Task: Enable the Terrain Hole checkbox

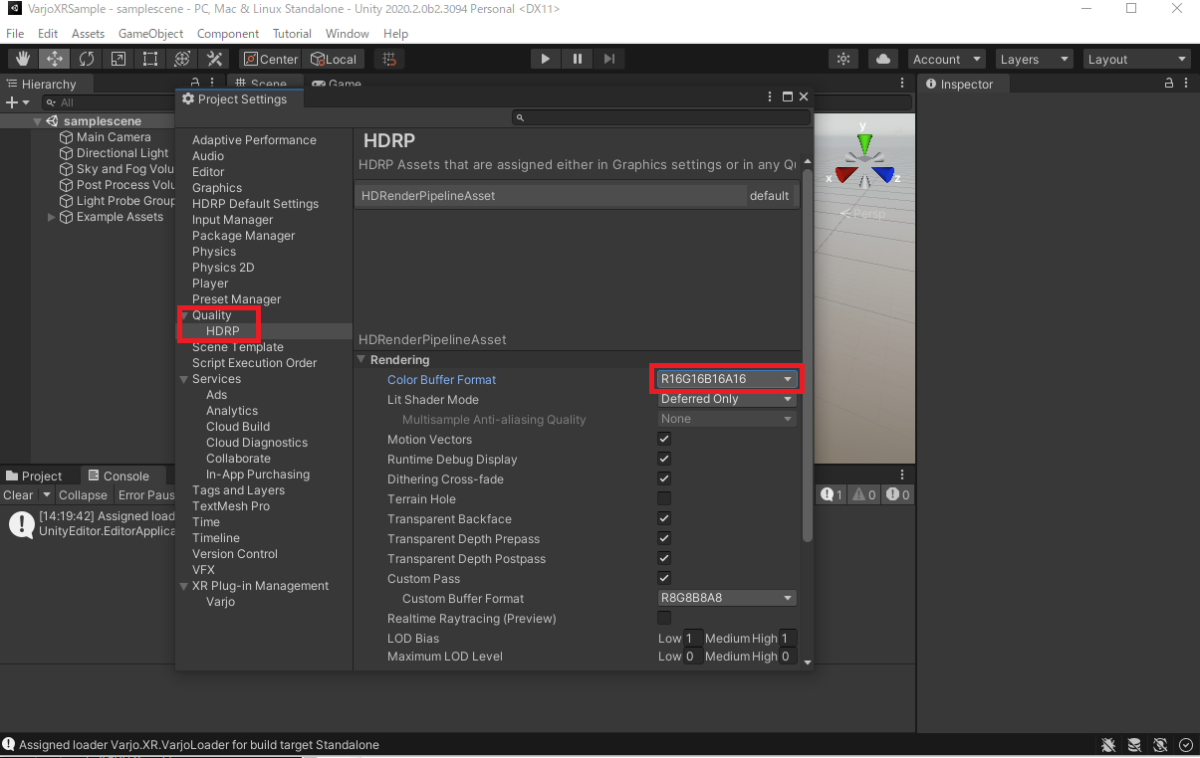Action: (x=664, y=499)
